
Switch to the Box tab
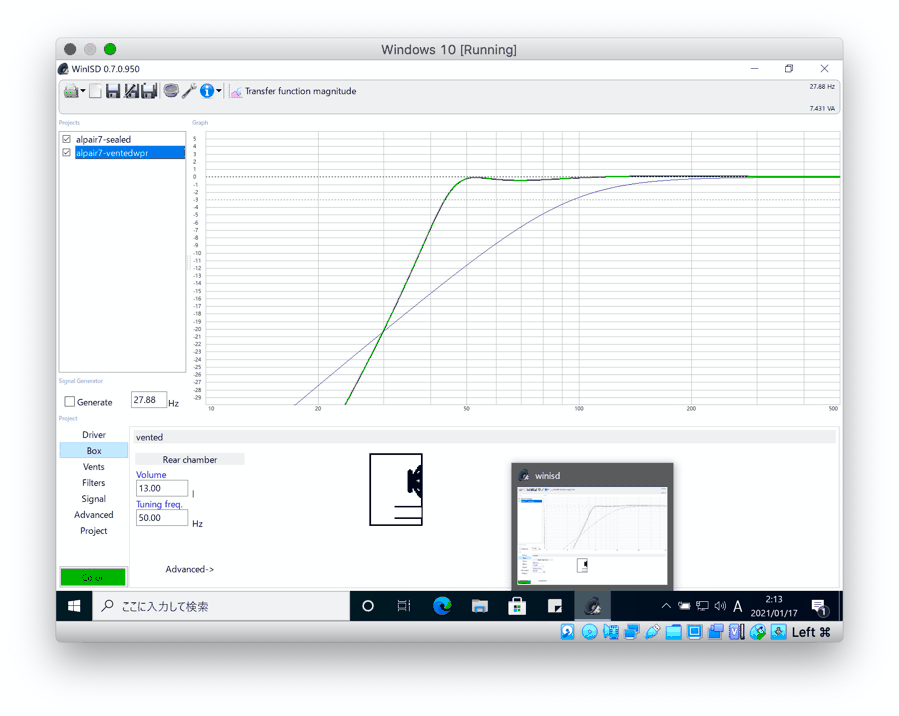[93, 451]
